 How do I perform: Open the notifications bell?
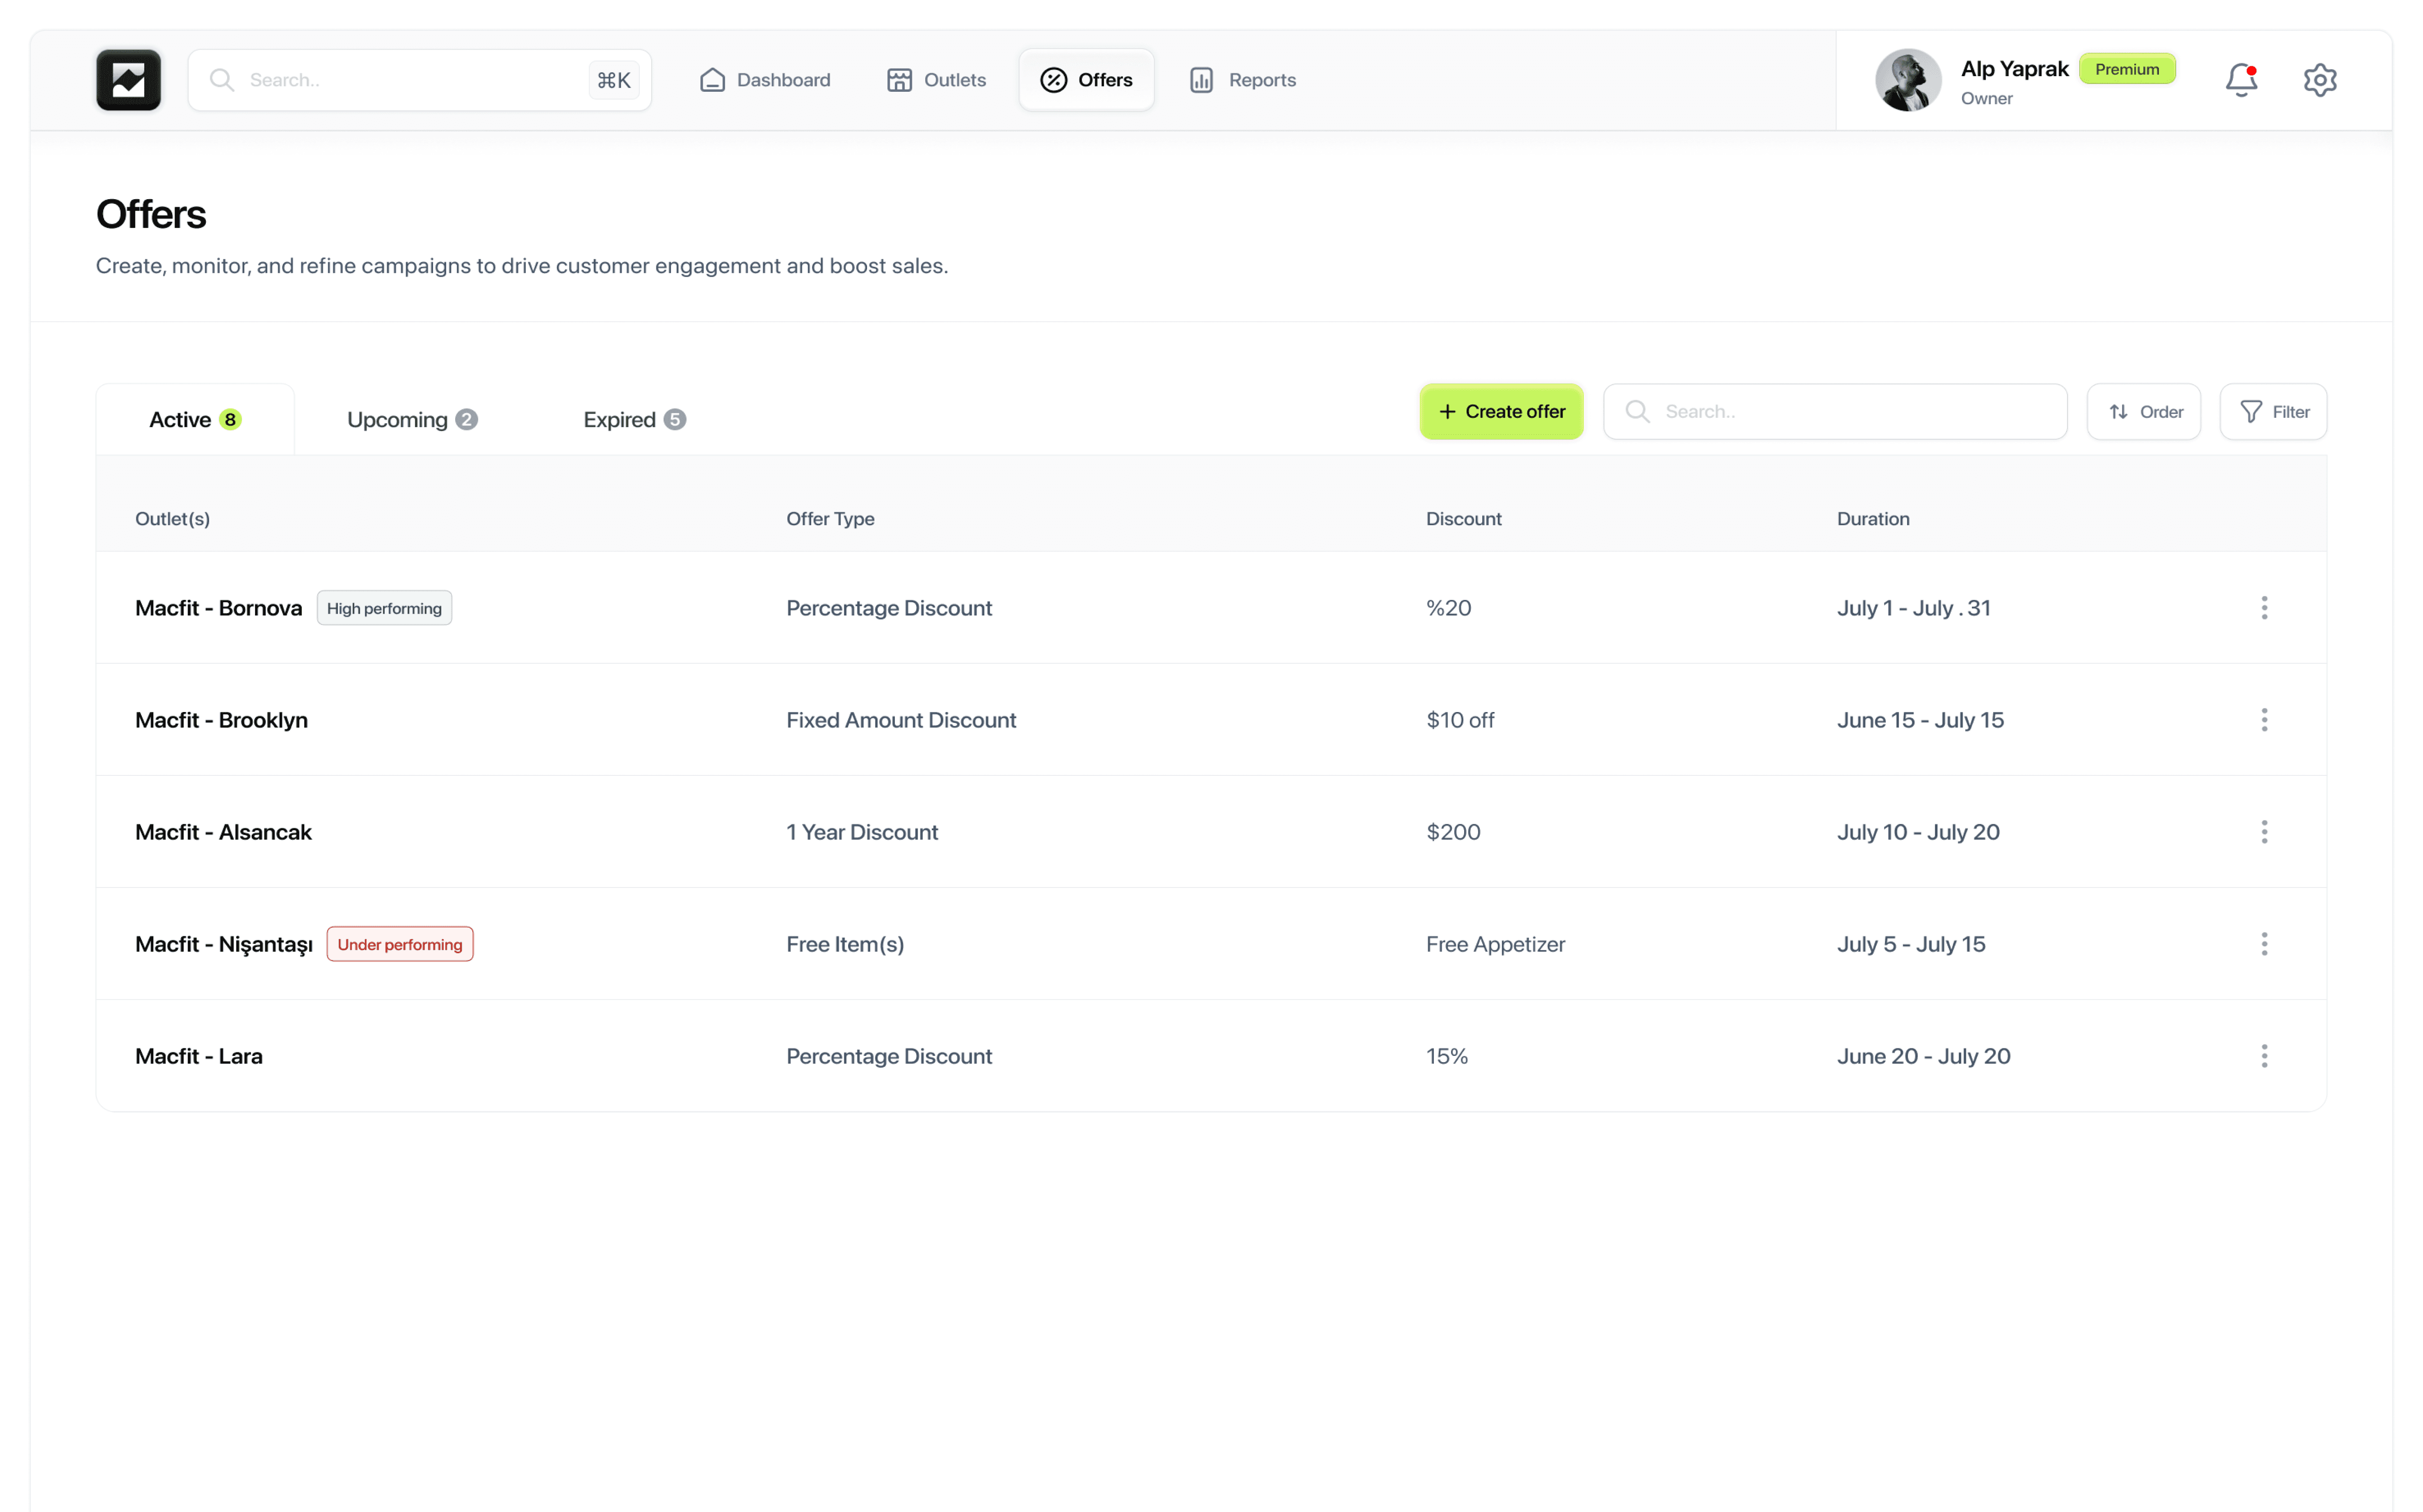pyautogui.click(x=2240, y=80)
